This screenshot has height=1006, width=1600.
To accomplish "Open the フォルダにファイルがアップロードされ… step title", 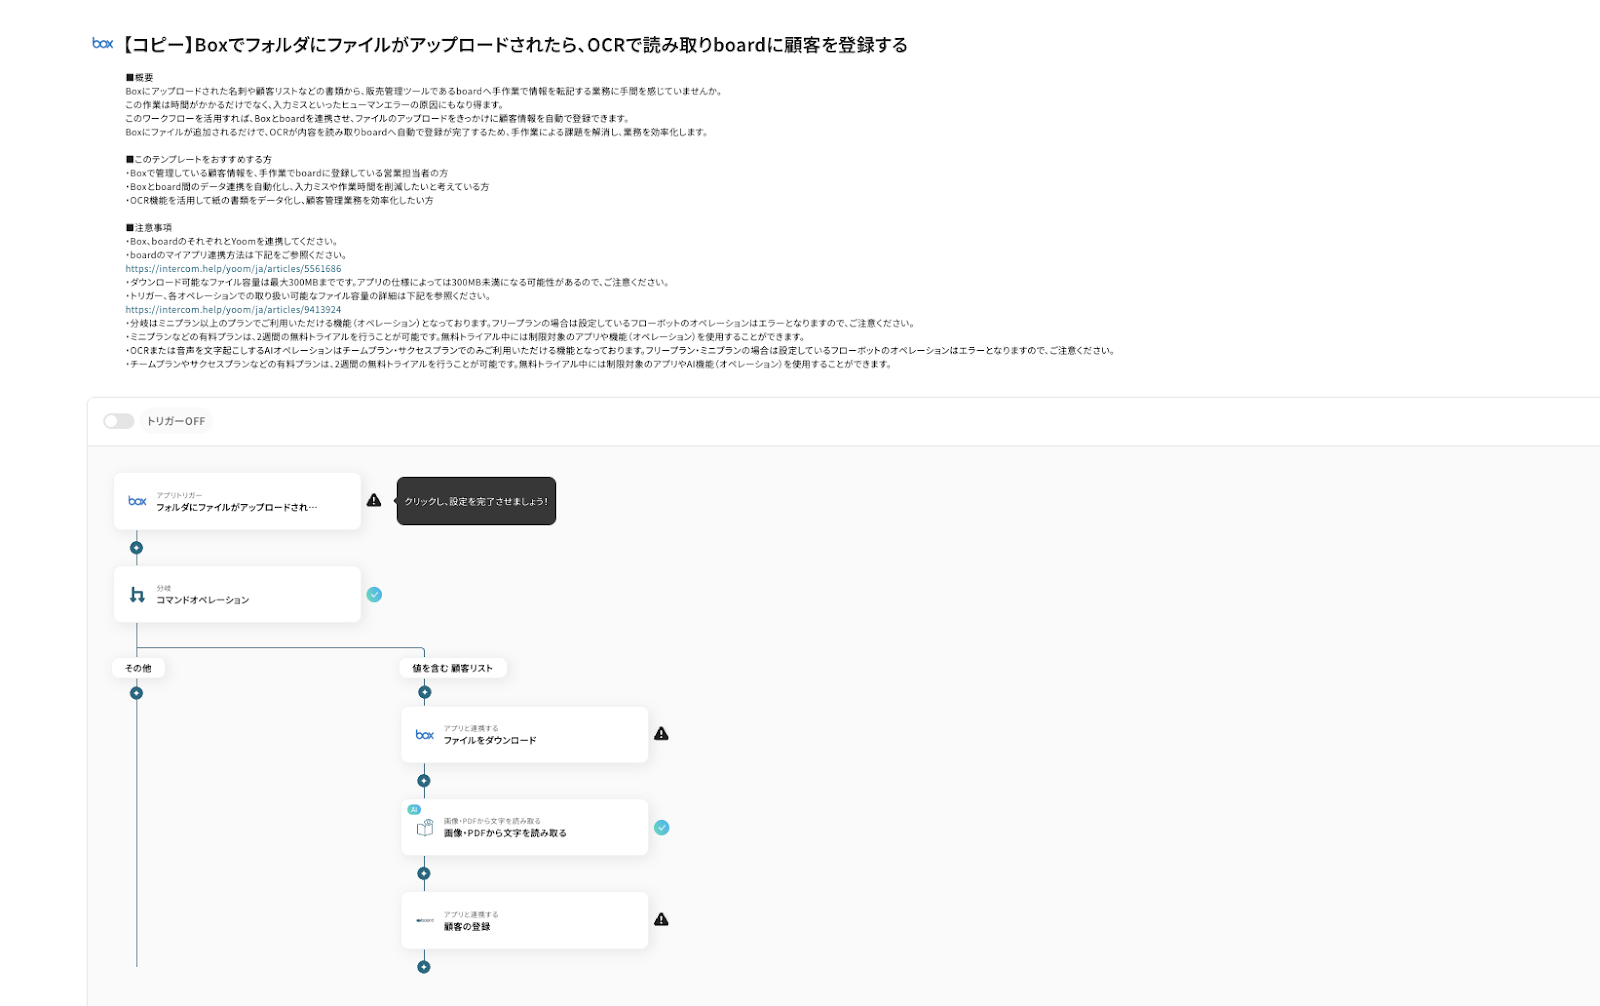I will 236,508.
